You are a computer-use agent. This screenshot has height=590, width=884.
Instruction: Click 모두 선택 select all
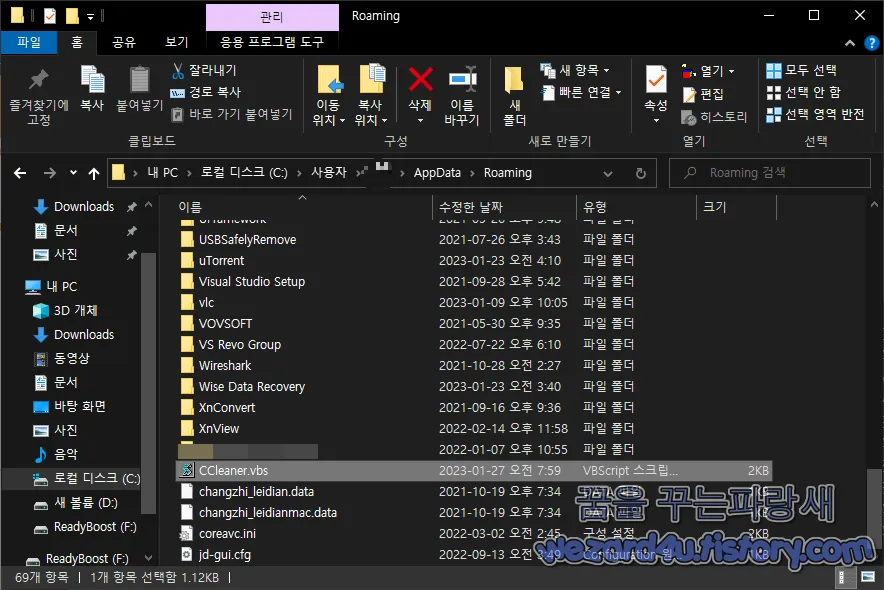tap(801, 70)
